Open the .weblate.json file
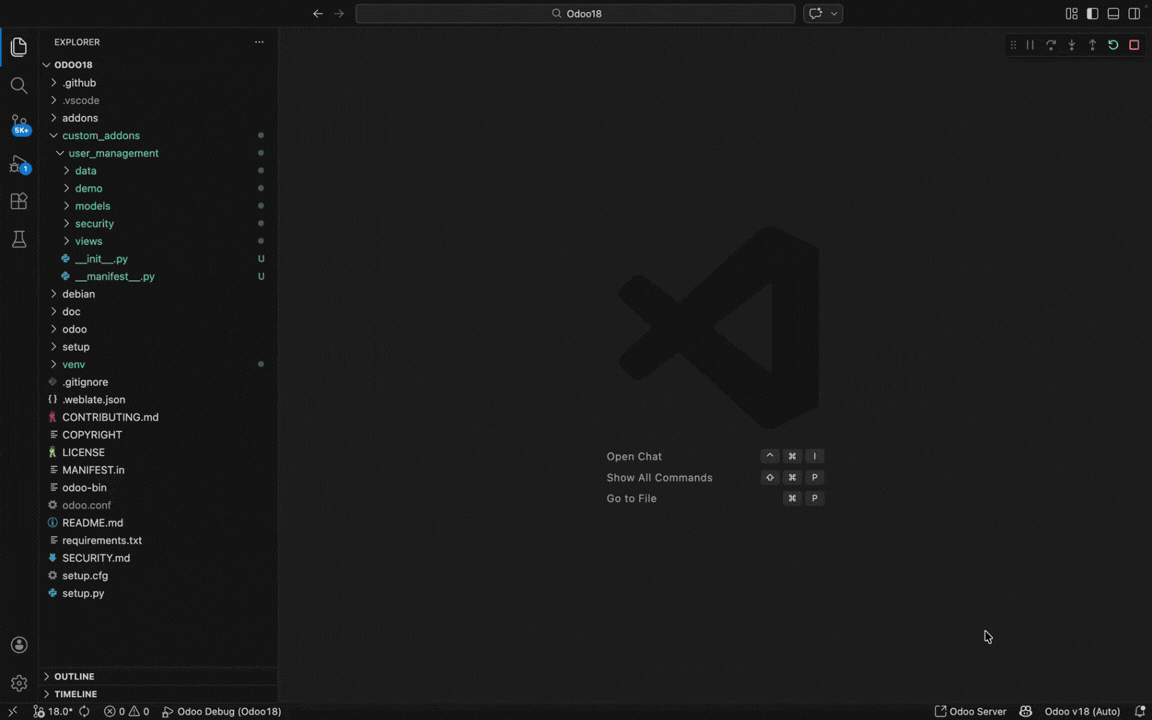 (x=158, y=400)
